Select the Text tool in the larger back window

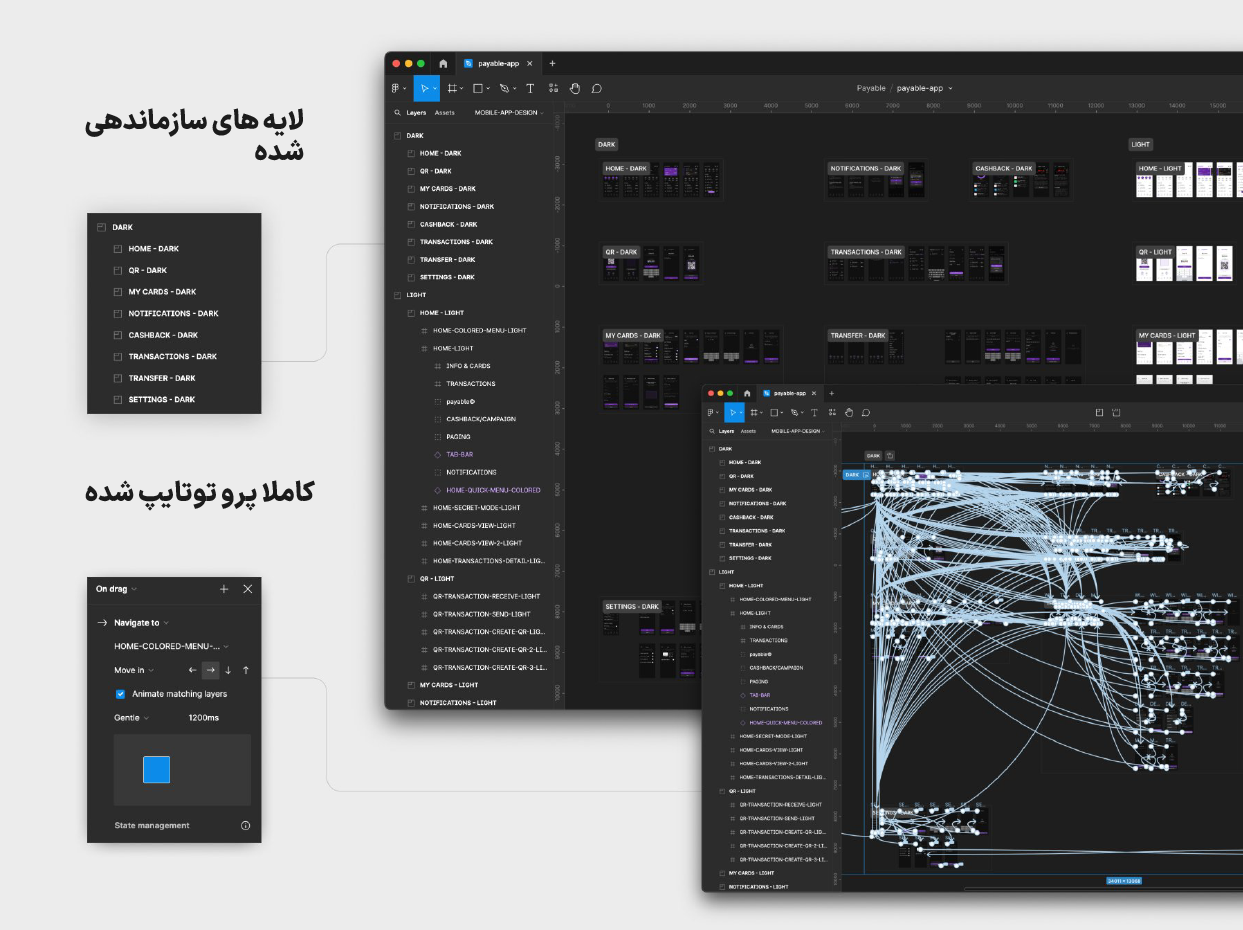(x=530, y=88)
